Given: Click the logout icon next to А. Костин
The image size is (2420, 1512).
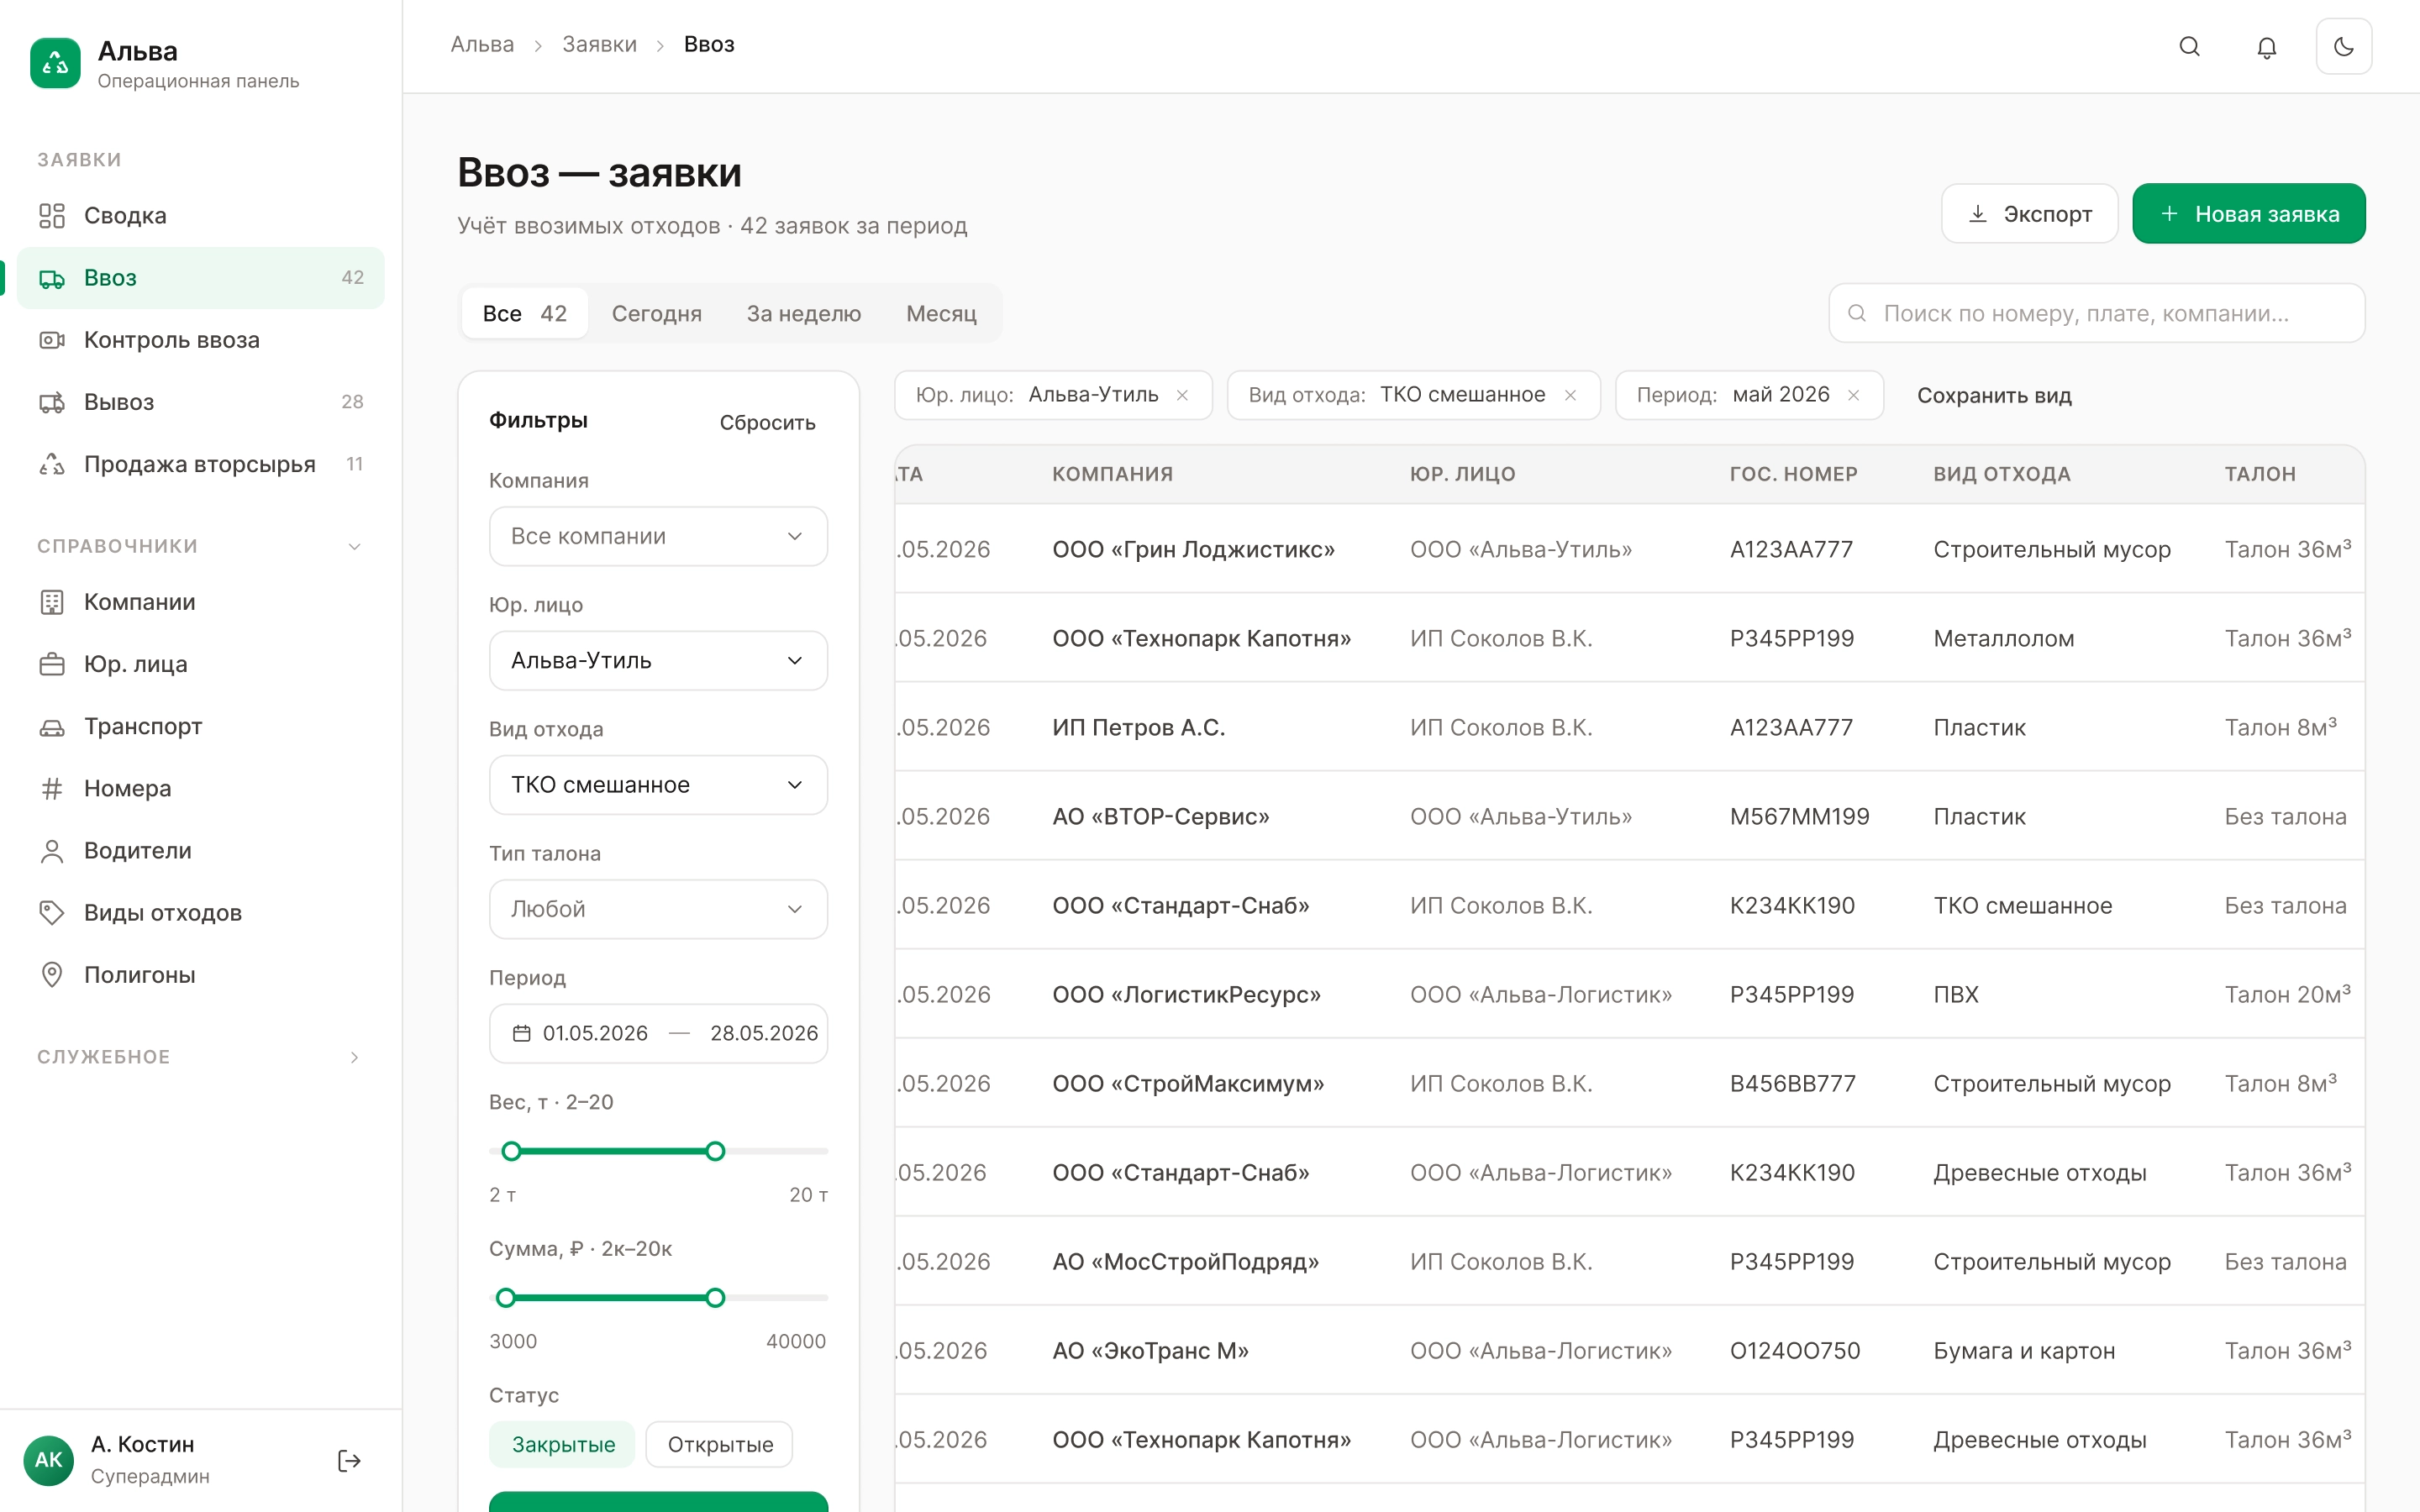Looking at the screenshot, I should coord(349,1461).
